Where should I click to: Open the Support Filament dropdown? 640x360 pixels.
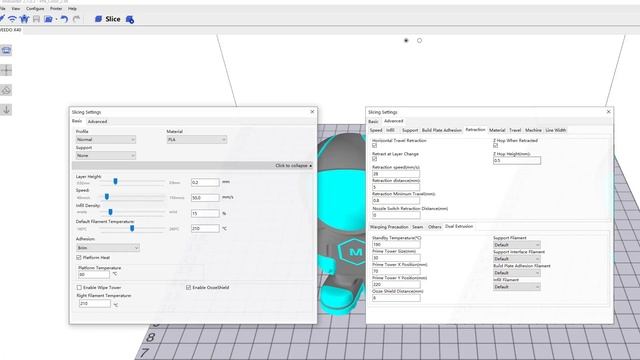[x=517, y=245]
